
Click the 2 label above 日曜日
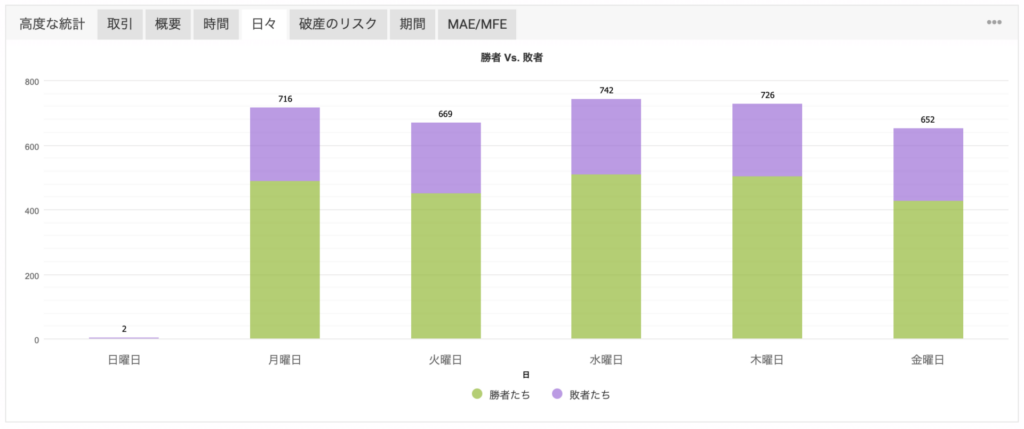point(124,329)
